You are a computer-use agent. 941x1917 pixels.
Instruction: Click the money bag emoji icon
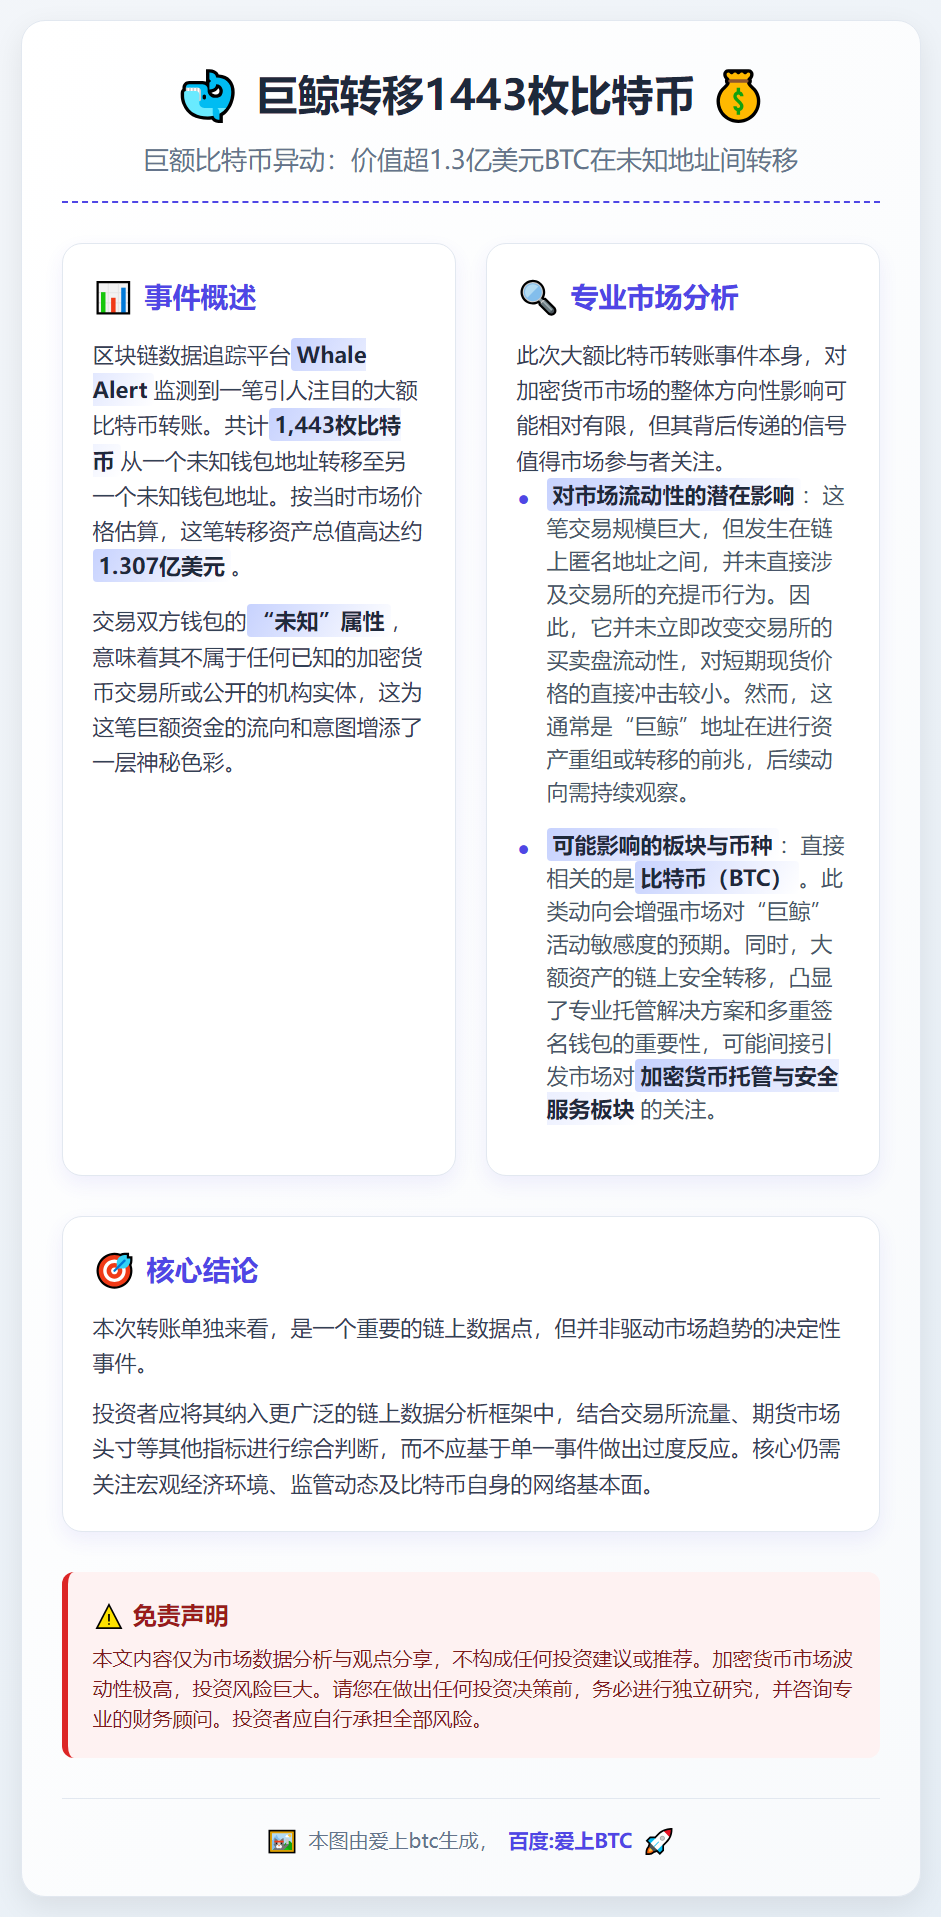[738, 96]
